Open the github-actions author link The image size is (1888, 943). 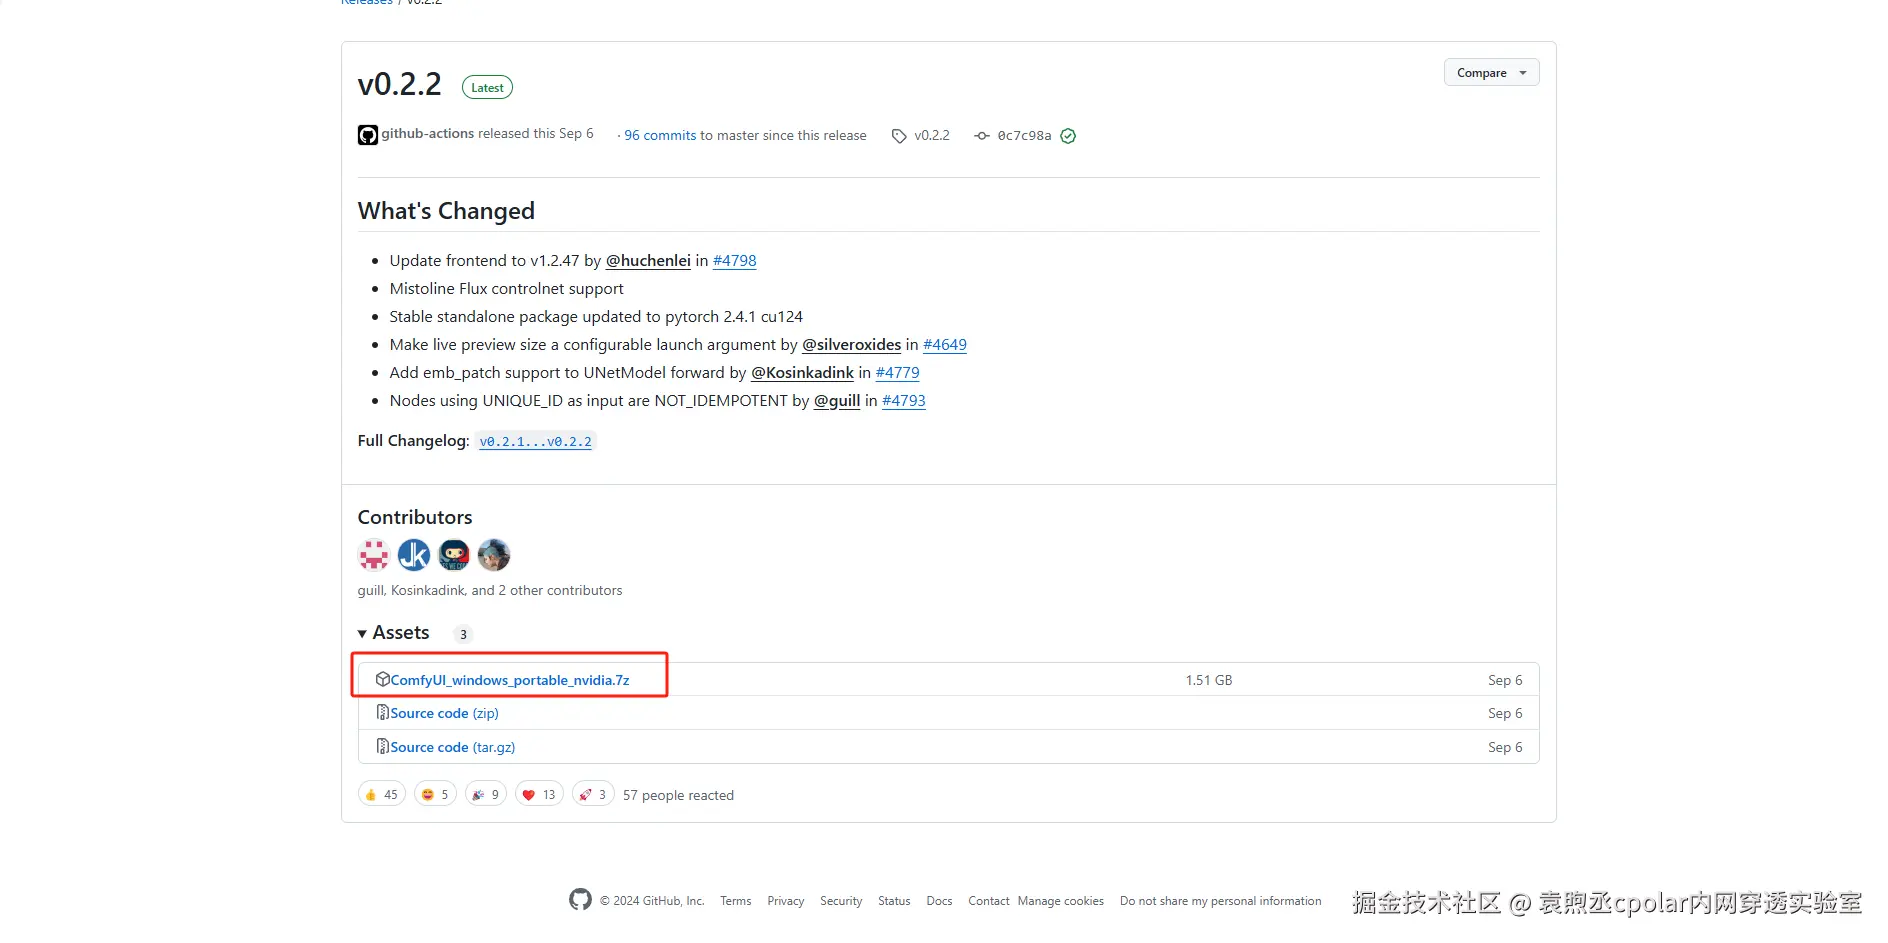[x=428, y=134]
